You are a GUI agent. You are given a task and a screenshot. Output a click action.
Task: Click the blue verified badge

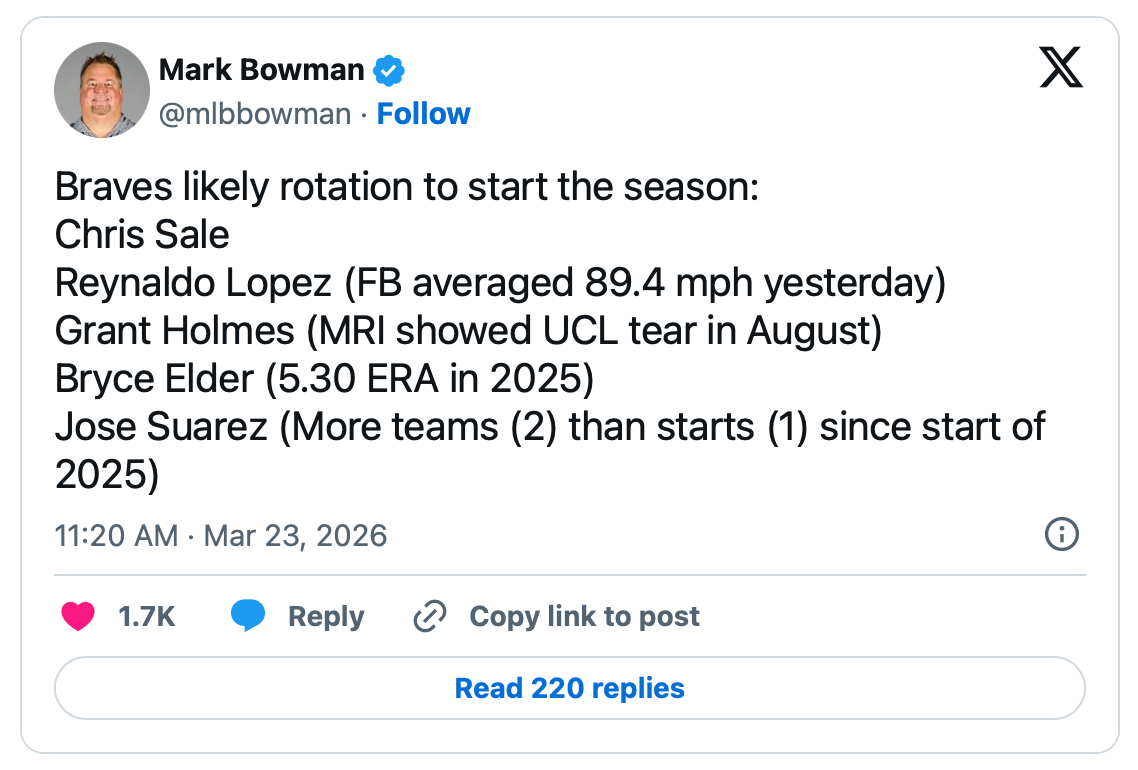388,70
